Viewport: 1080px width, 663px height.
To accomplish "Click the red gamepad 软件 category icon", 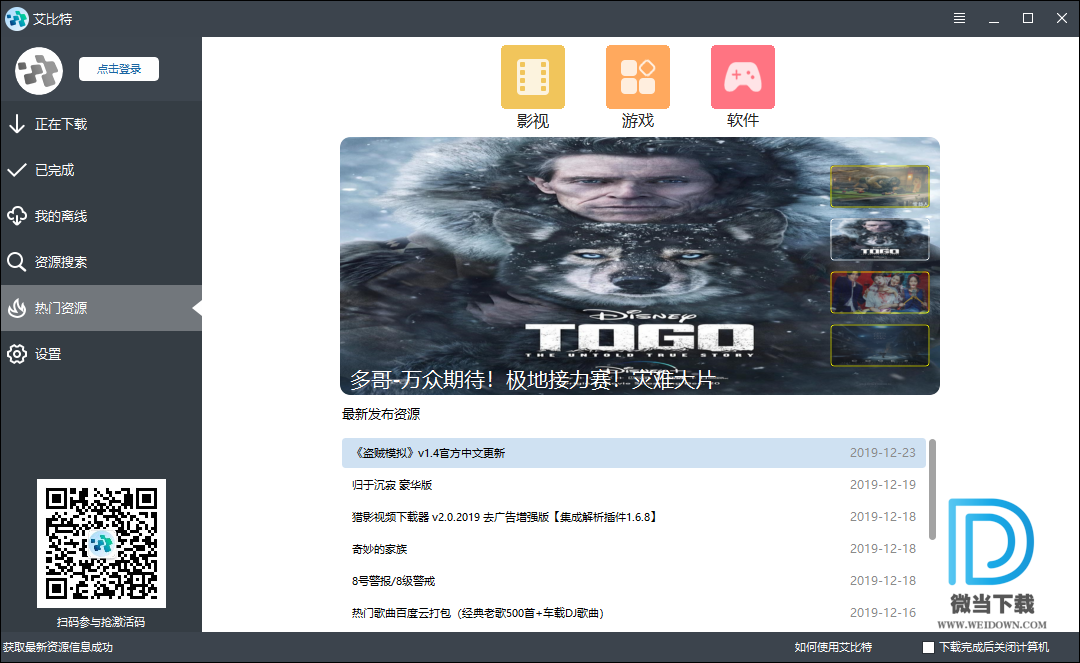I will click(x=742, y=77).
